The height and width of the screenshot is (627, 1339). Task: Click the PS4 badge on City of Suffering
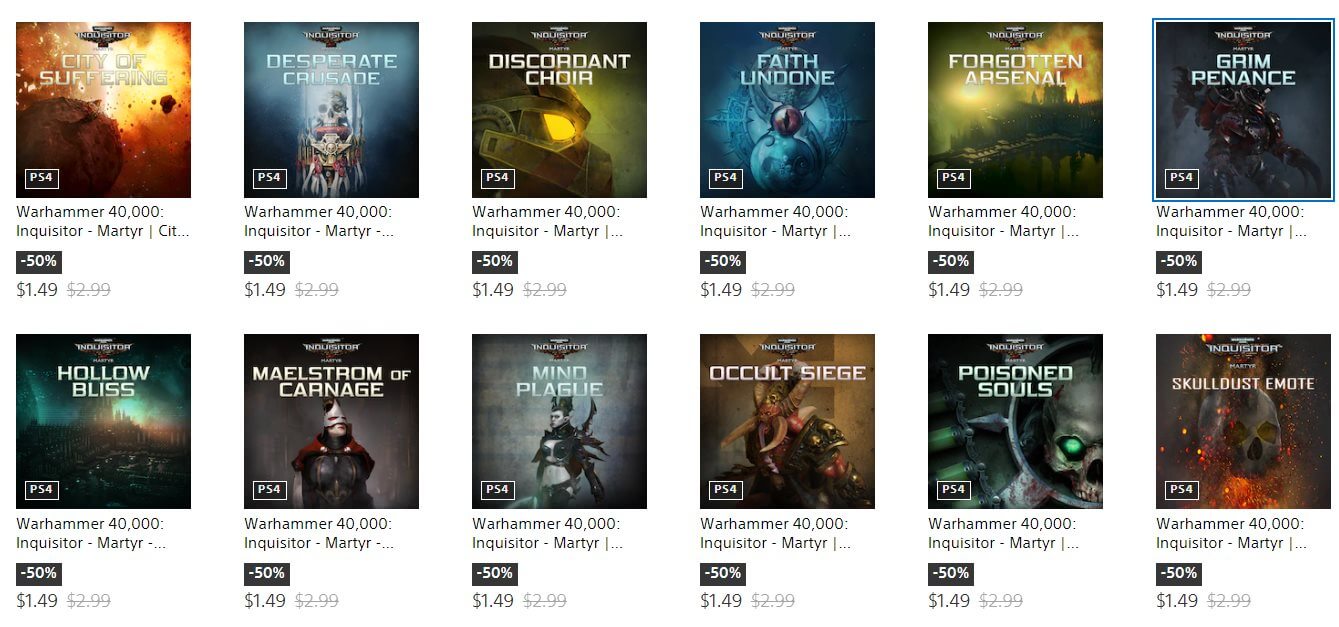click(42, 178)
